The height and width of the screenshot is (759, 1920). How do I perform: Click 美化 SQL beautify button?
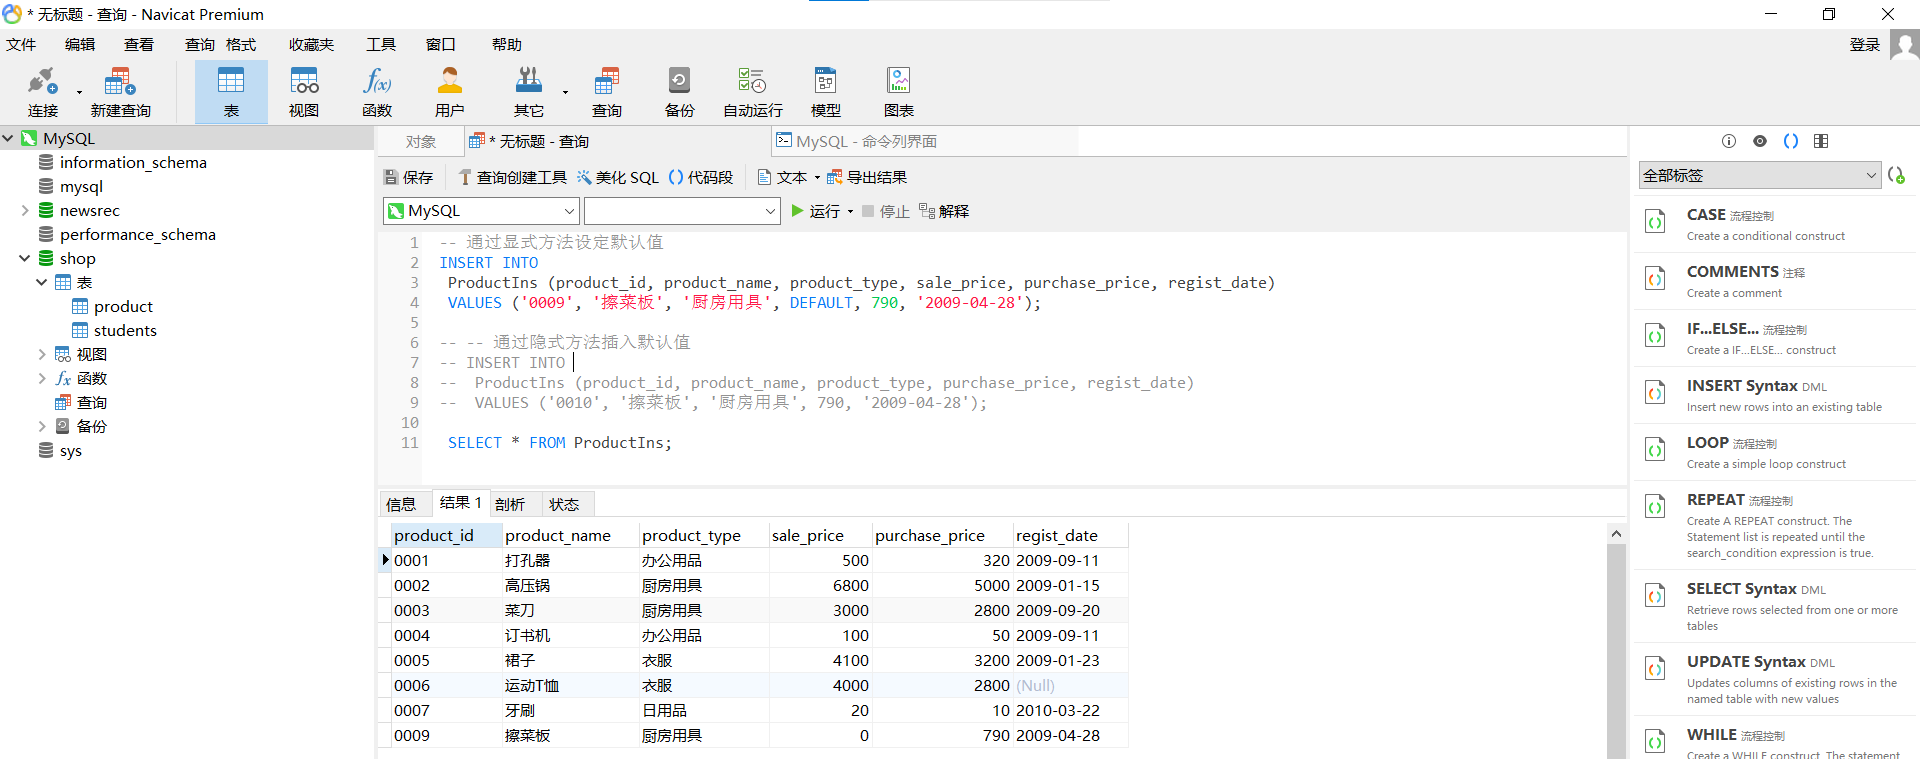click(617, 177)
